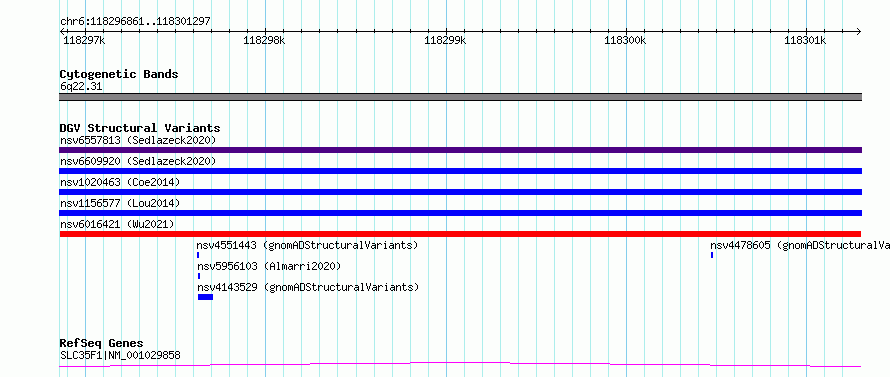Click the nsv4551443 gnomAD variant label

click(307, 245)
